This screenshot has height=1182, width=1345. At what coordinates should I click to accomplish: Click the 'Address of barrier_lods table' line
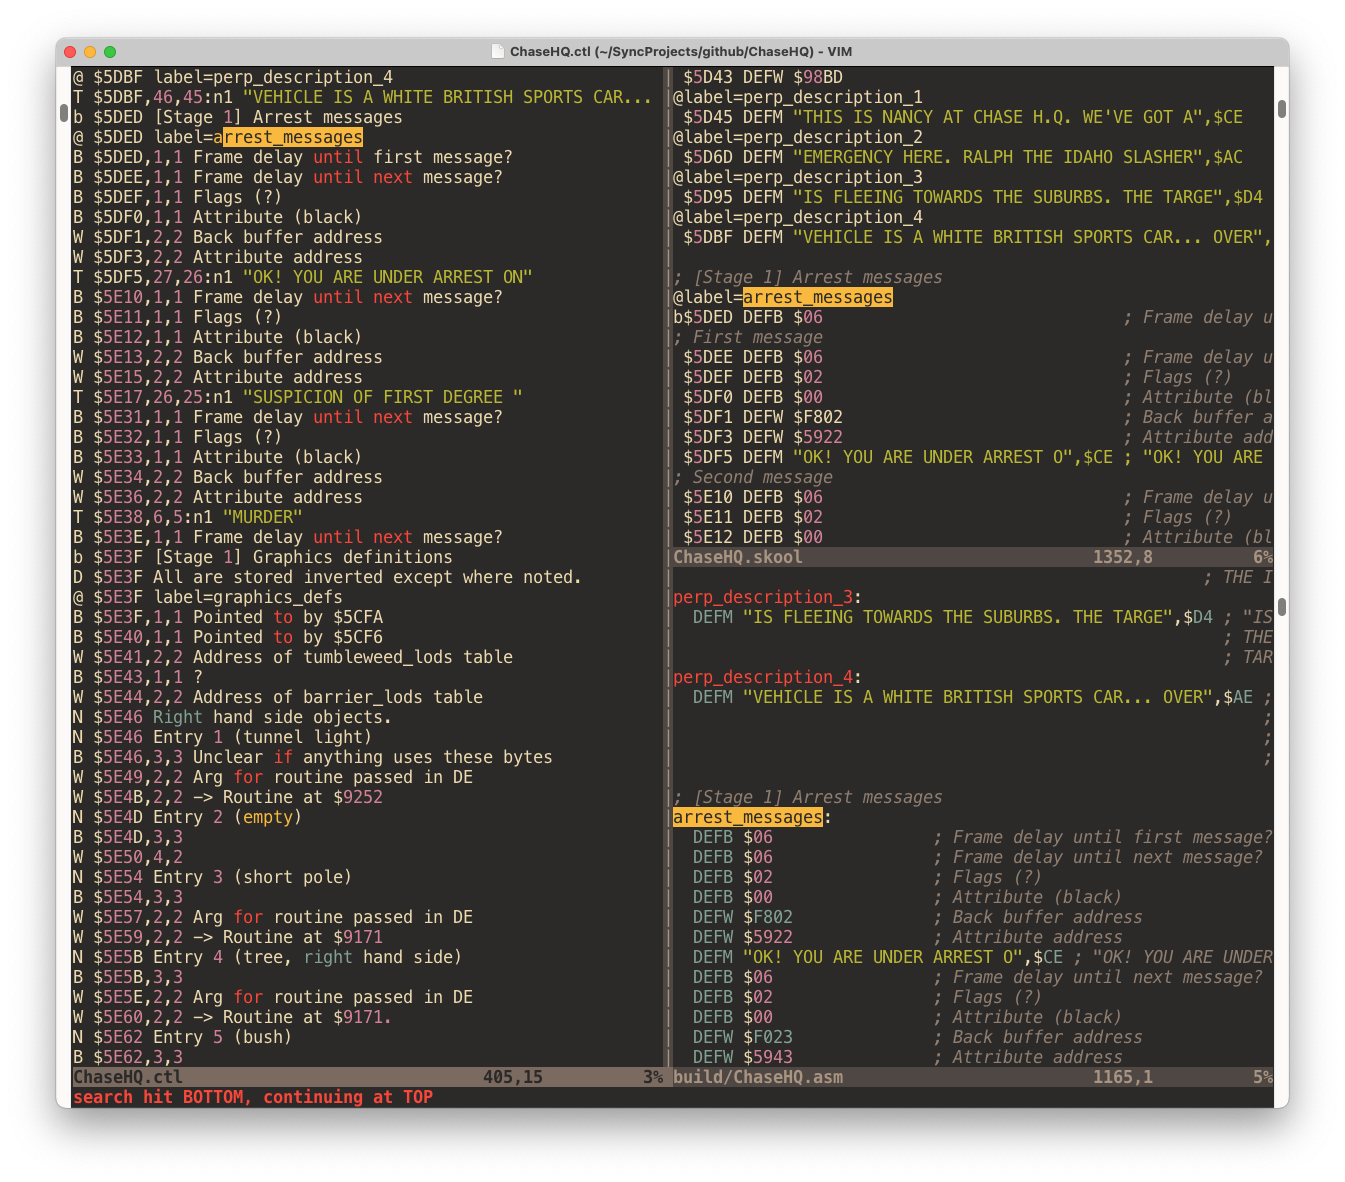click(x=278, y=697)
